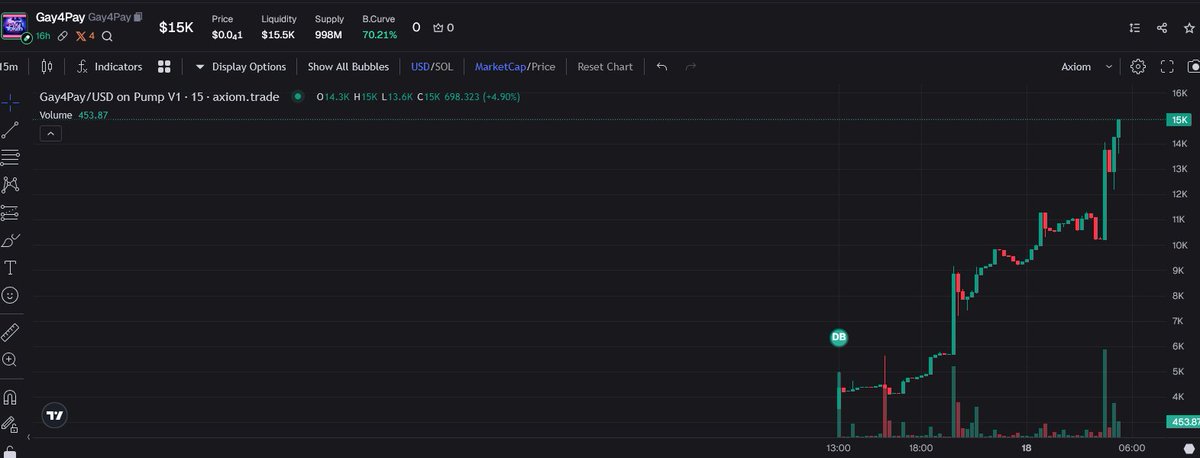Image resolution: width=1200 pixels, height=458 pixels.
Task: Open the X community link with 4
Action: click(86, 36)
